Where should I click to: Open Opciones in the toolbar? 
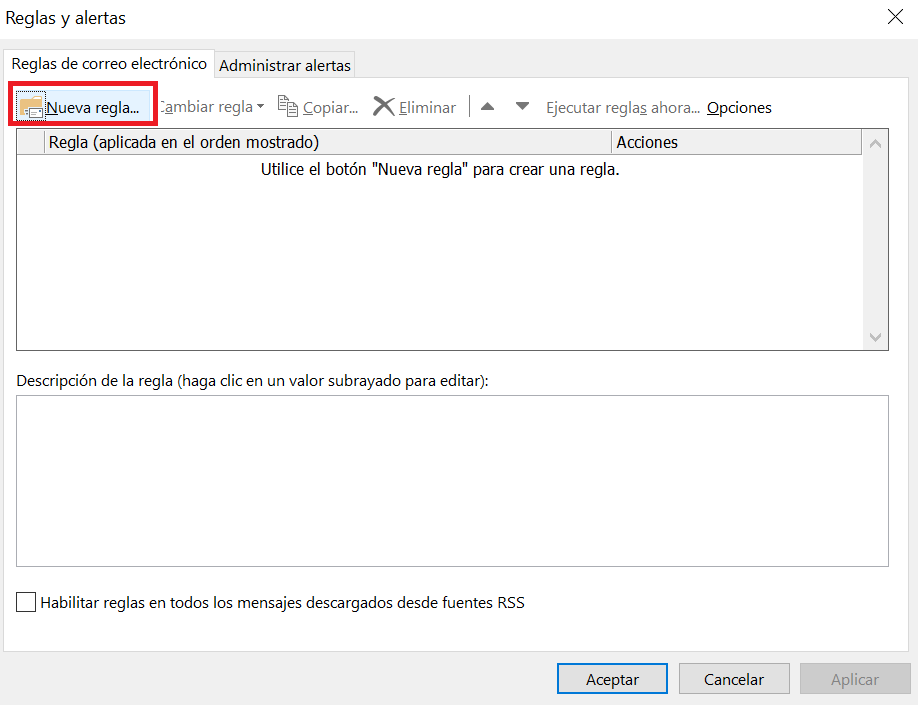pyautogui.click(x=739, y=108)
